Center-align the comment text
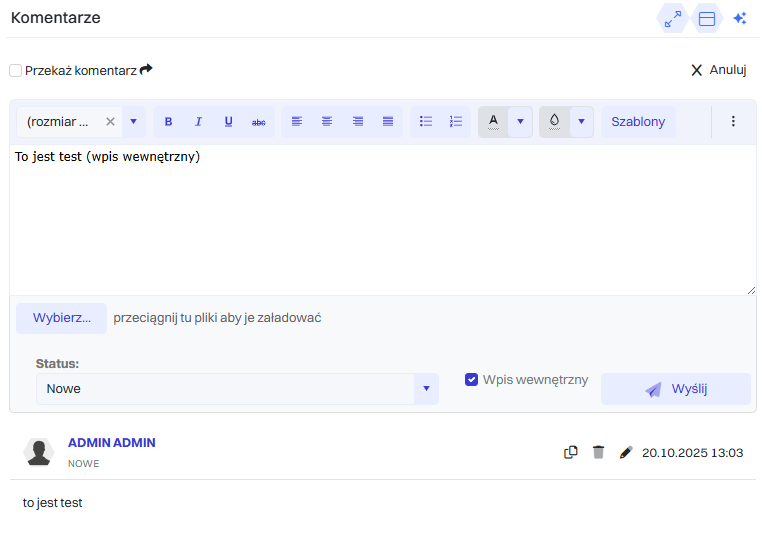The width and height of the screenshot is (762, 545). 327,122
